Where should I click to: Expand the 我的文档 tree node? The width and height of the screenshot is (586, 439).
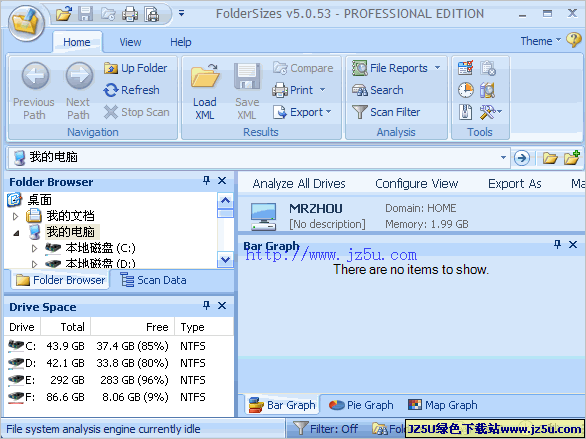(15, 216)
